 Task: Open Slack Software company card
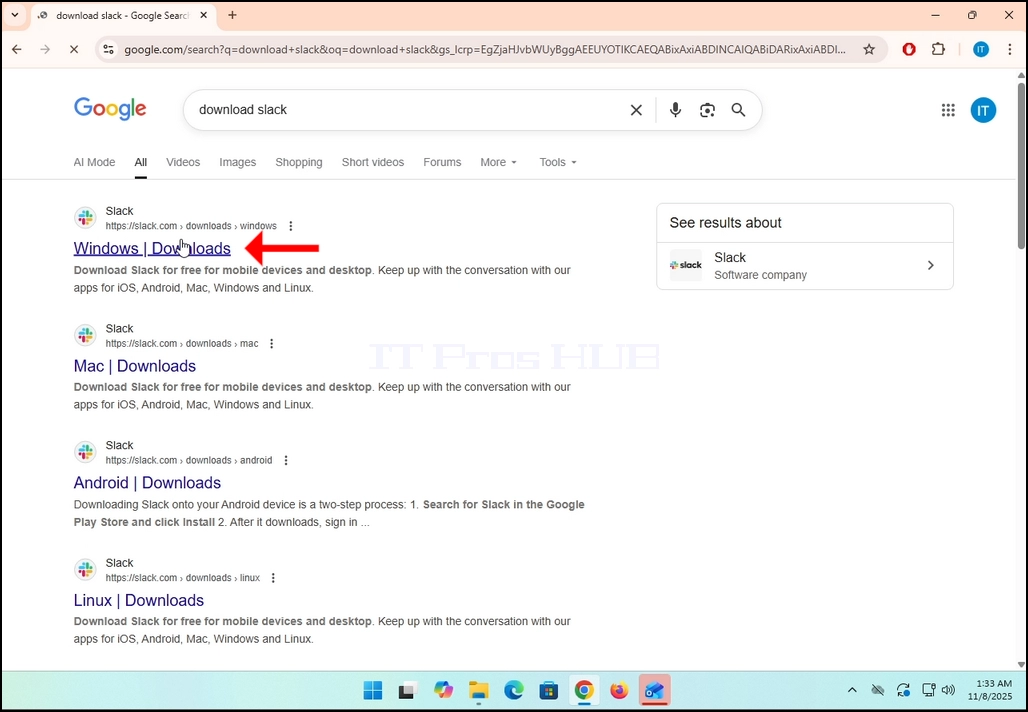804,266
